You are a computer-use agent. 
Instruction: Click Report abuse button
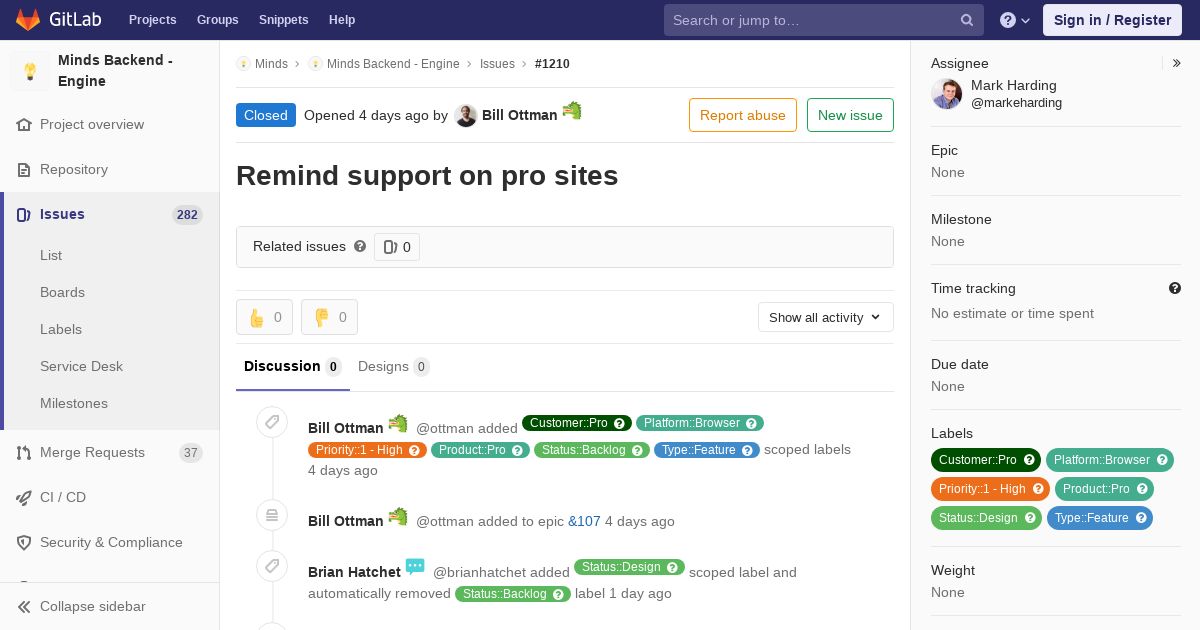coord(743,115)
